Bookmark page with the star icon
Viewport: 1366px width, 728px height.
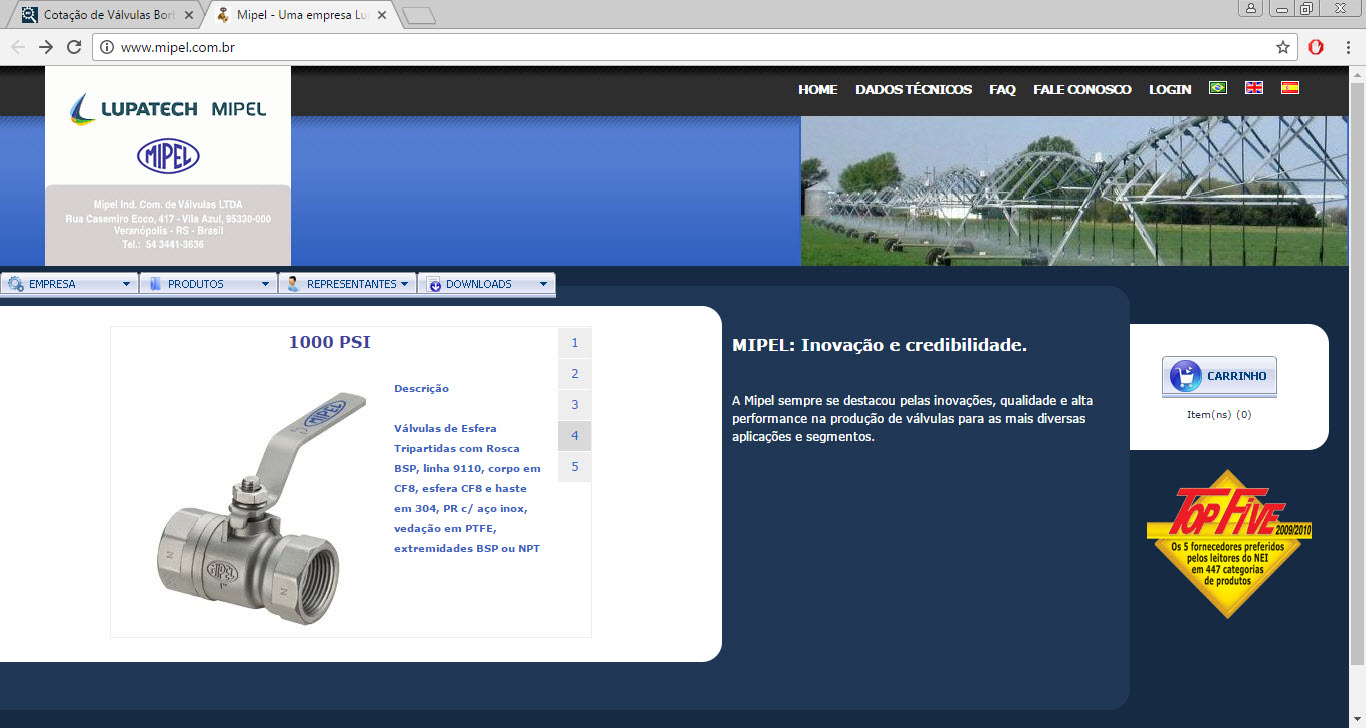coord(1283,47)
